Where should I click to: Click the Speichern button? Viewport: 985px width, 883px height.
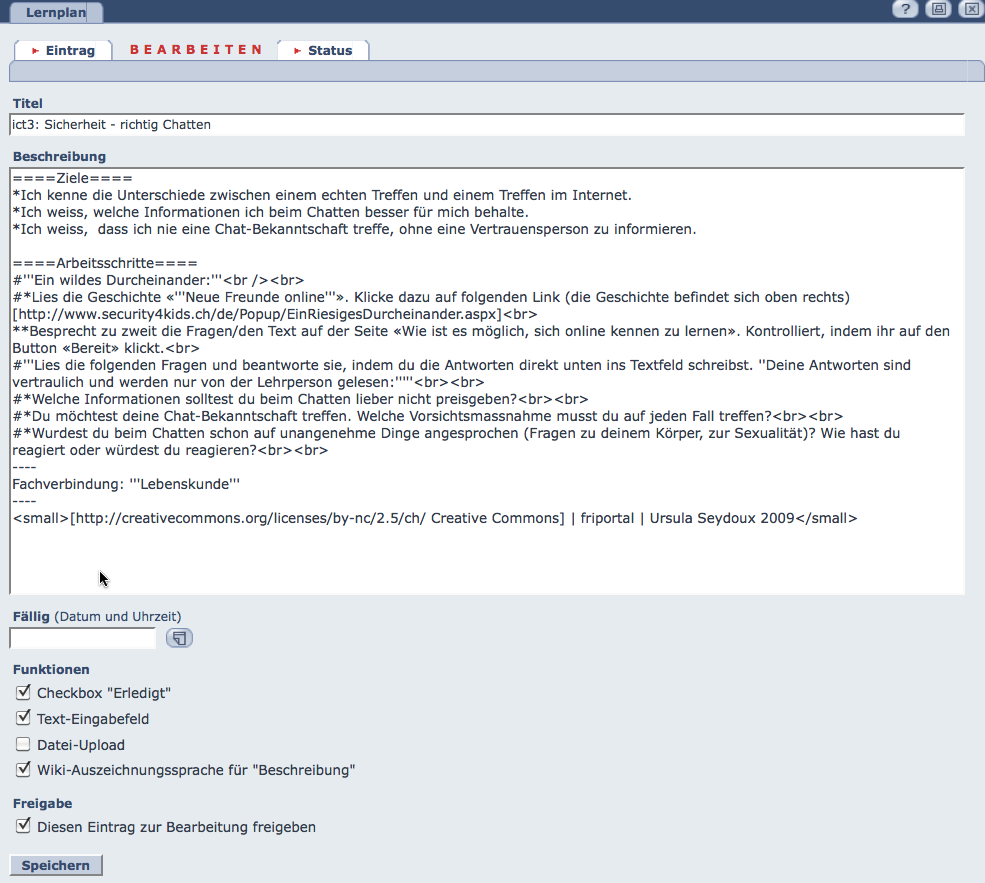click(56, 865)
